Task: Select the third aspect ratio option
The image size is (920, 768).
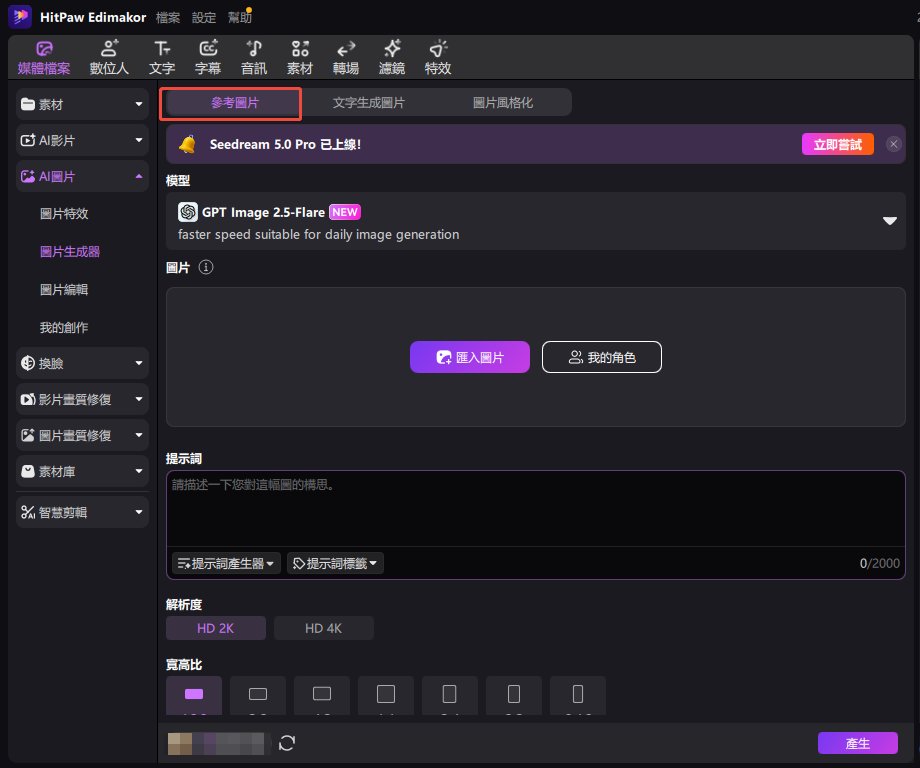Action: coord(322,695)
